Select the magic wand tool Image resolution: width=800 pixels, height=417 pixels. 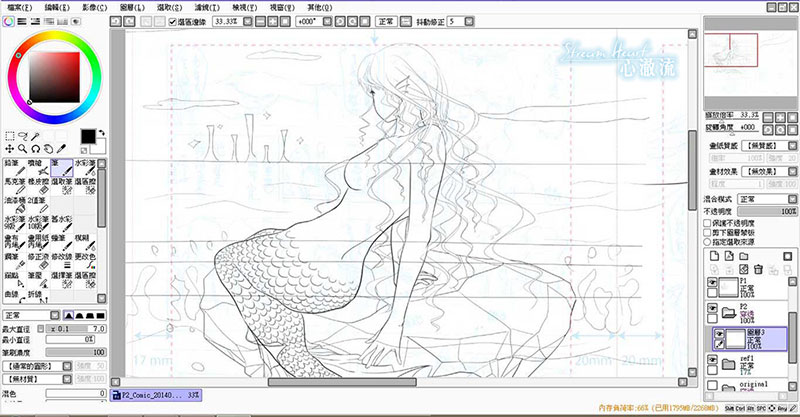click(x=35, y=136)
